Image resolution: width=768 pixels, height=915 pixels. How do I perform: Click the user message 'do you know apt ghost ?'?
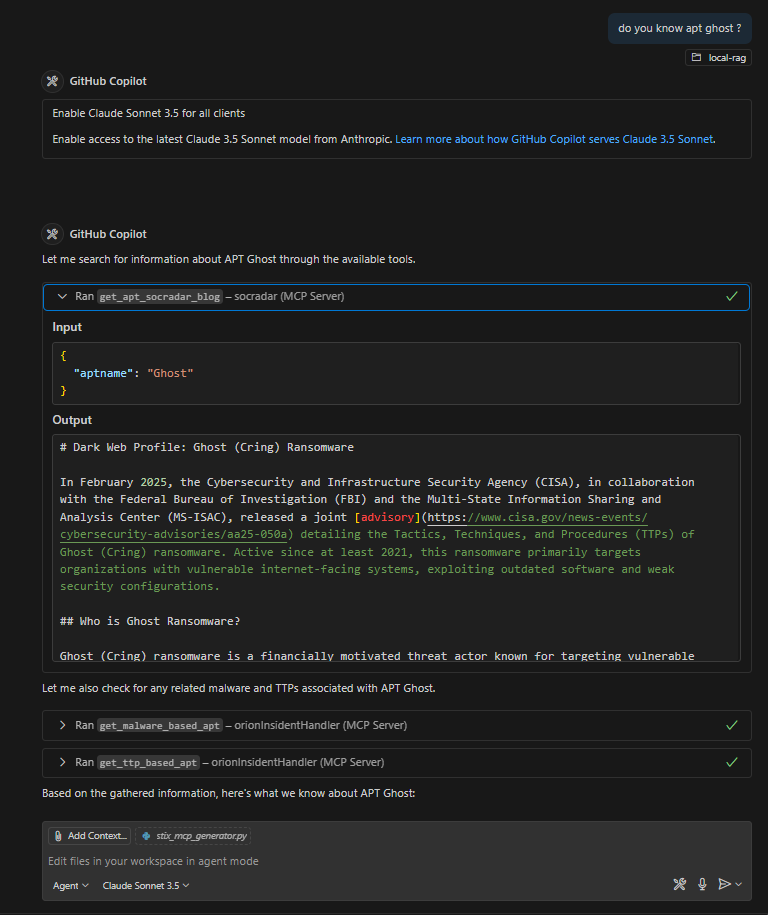click(x=679, y=28)
